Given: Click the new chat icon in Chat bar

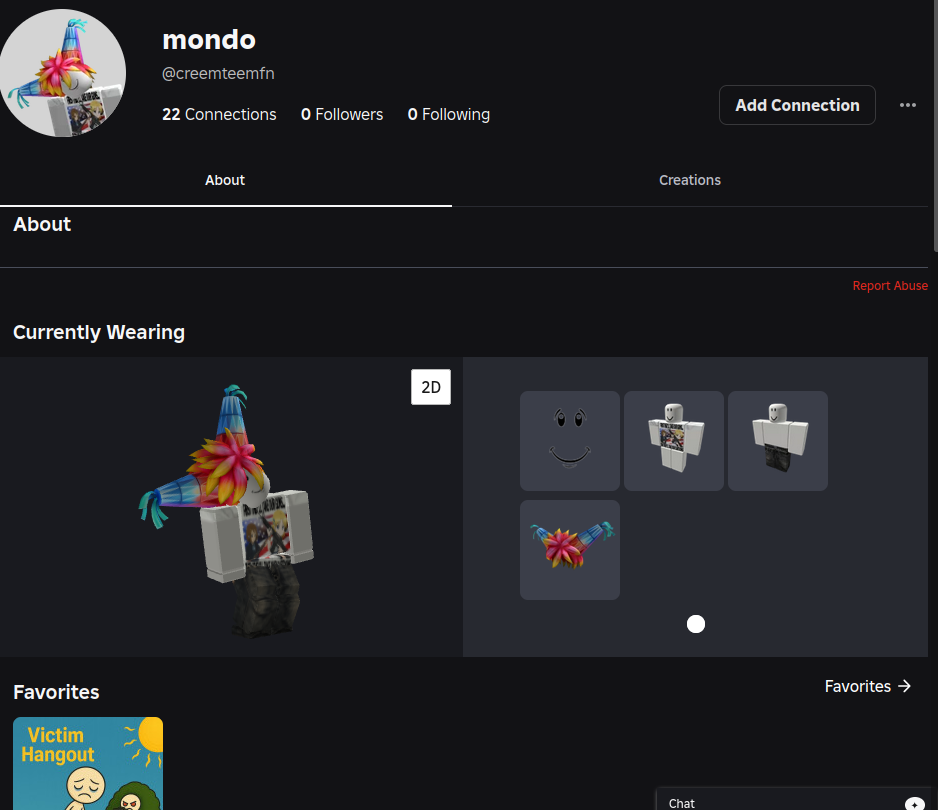Looking at the screenshot, I should click(x=915, y=804).
